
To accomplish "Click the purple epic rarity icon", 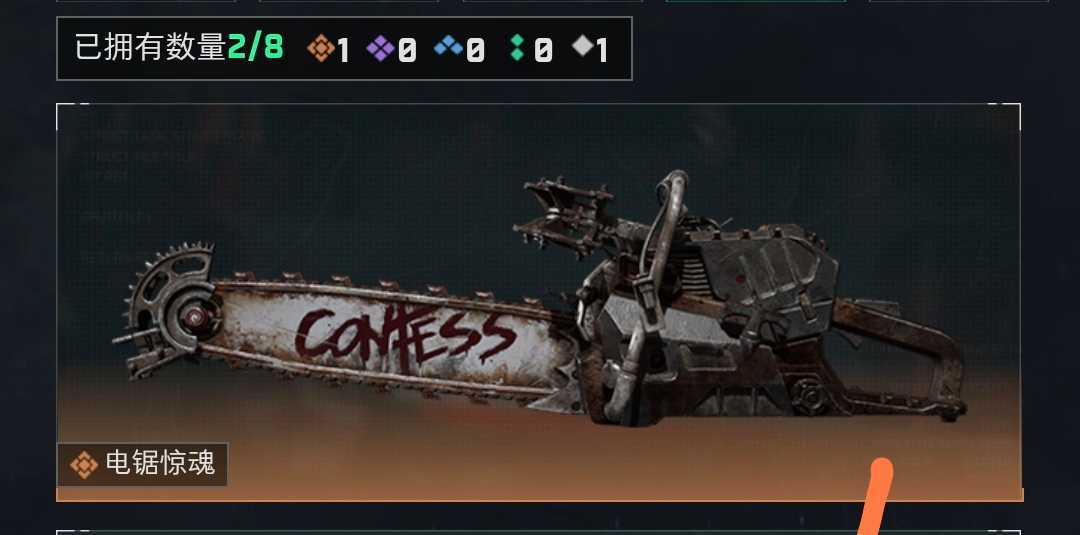I will (x=380, y=48).
